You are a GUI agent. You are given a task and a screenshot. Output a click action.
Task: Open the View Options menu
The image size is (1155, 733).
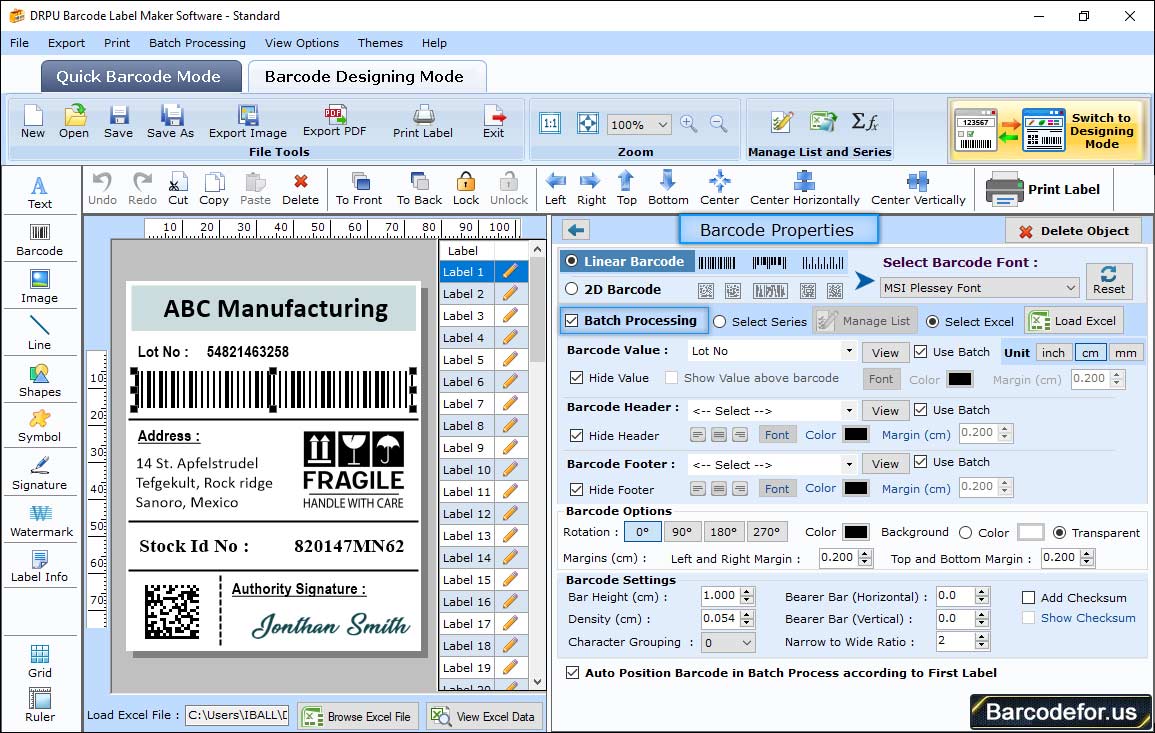[x=302, y=43]
